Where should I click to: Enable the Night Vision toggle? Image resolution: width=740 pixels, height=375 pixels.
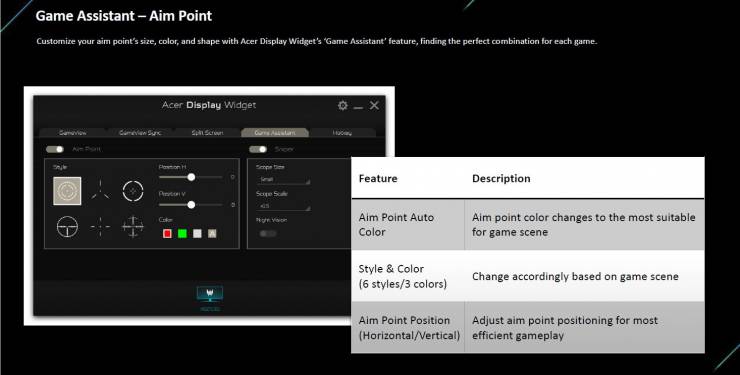268,233
